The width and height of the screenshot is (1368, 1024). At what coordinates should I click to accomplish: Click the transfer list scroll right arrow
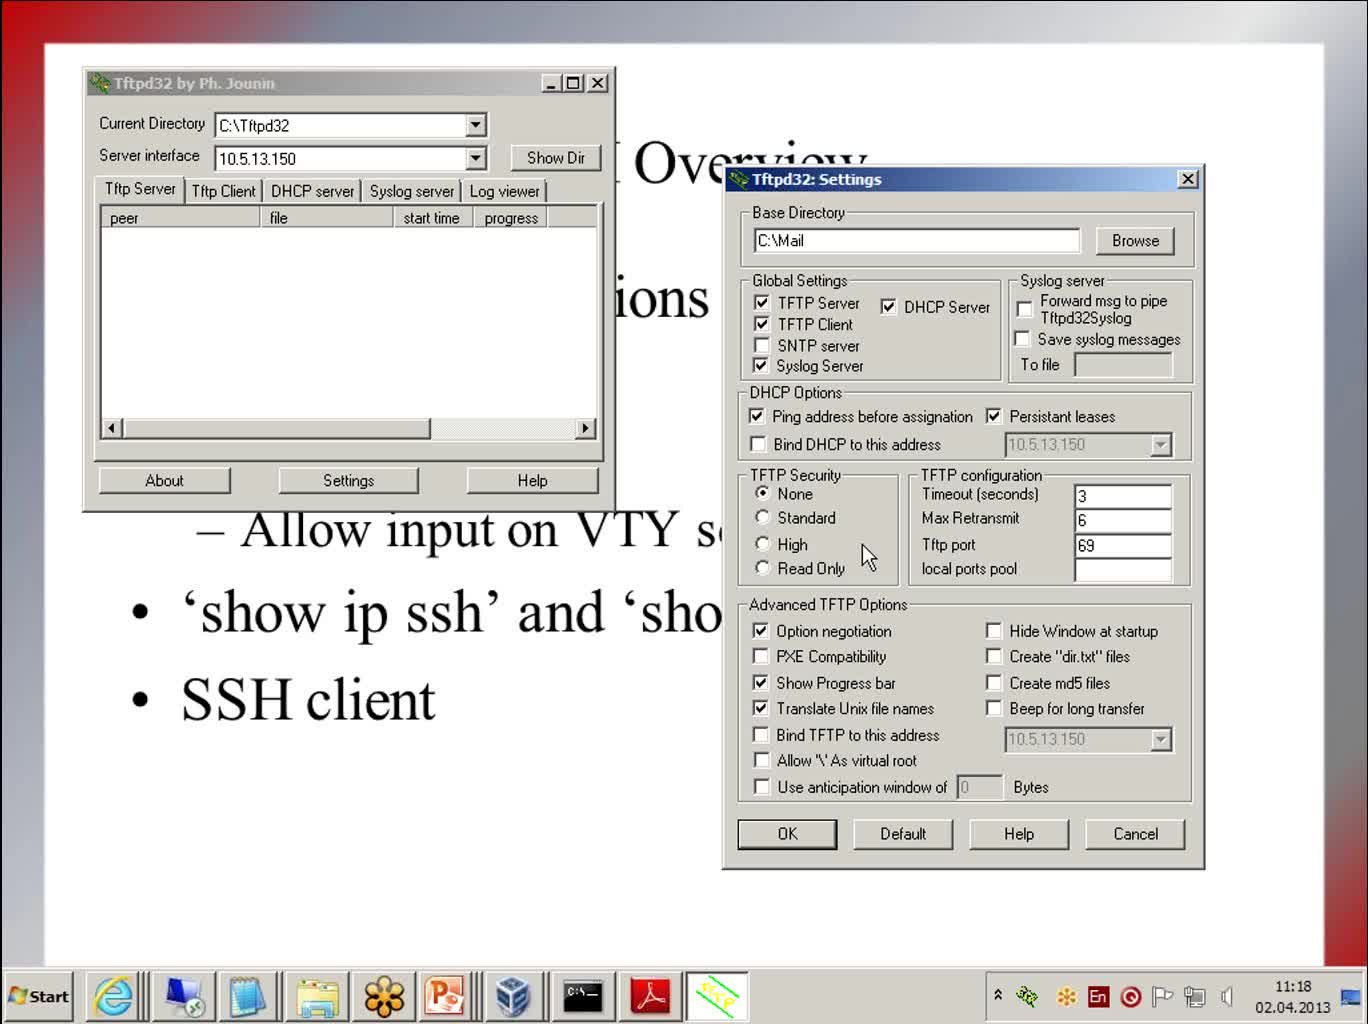(x=585, y=428)
